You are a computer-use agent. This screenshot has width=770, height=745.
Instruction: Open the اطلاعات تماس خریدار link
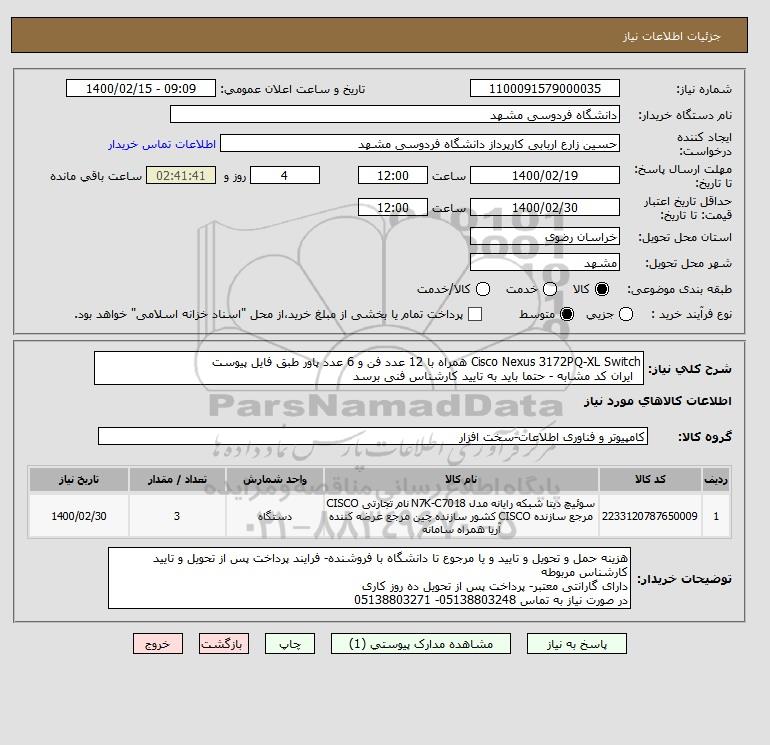(x=162, y=144)
